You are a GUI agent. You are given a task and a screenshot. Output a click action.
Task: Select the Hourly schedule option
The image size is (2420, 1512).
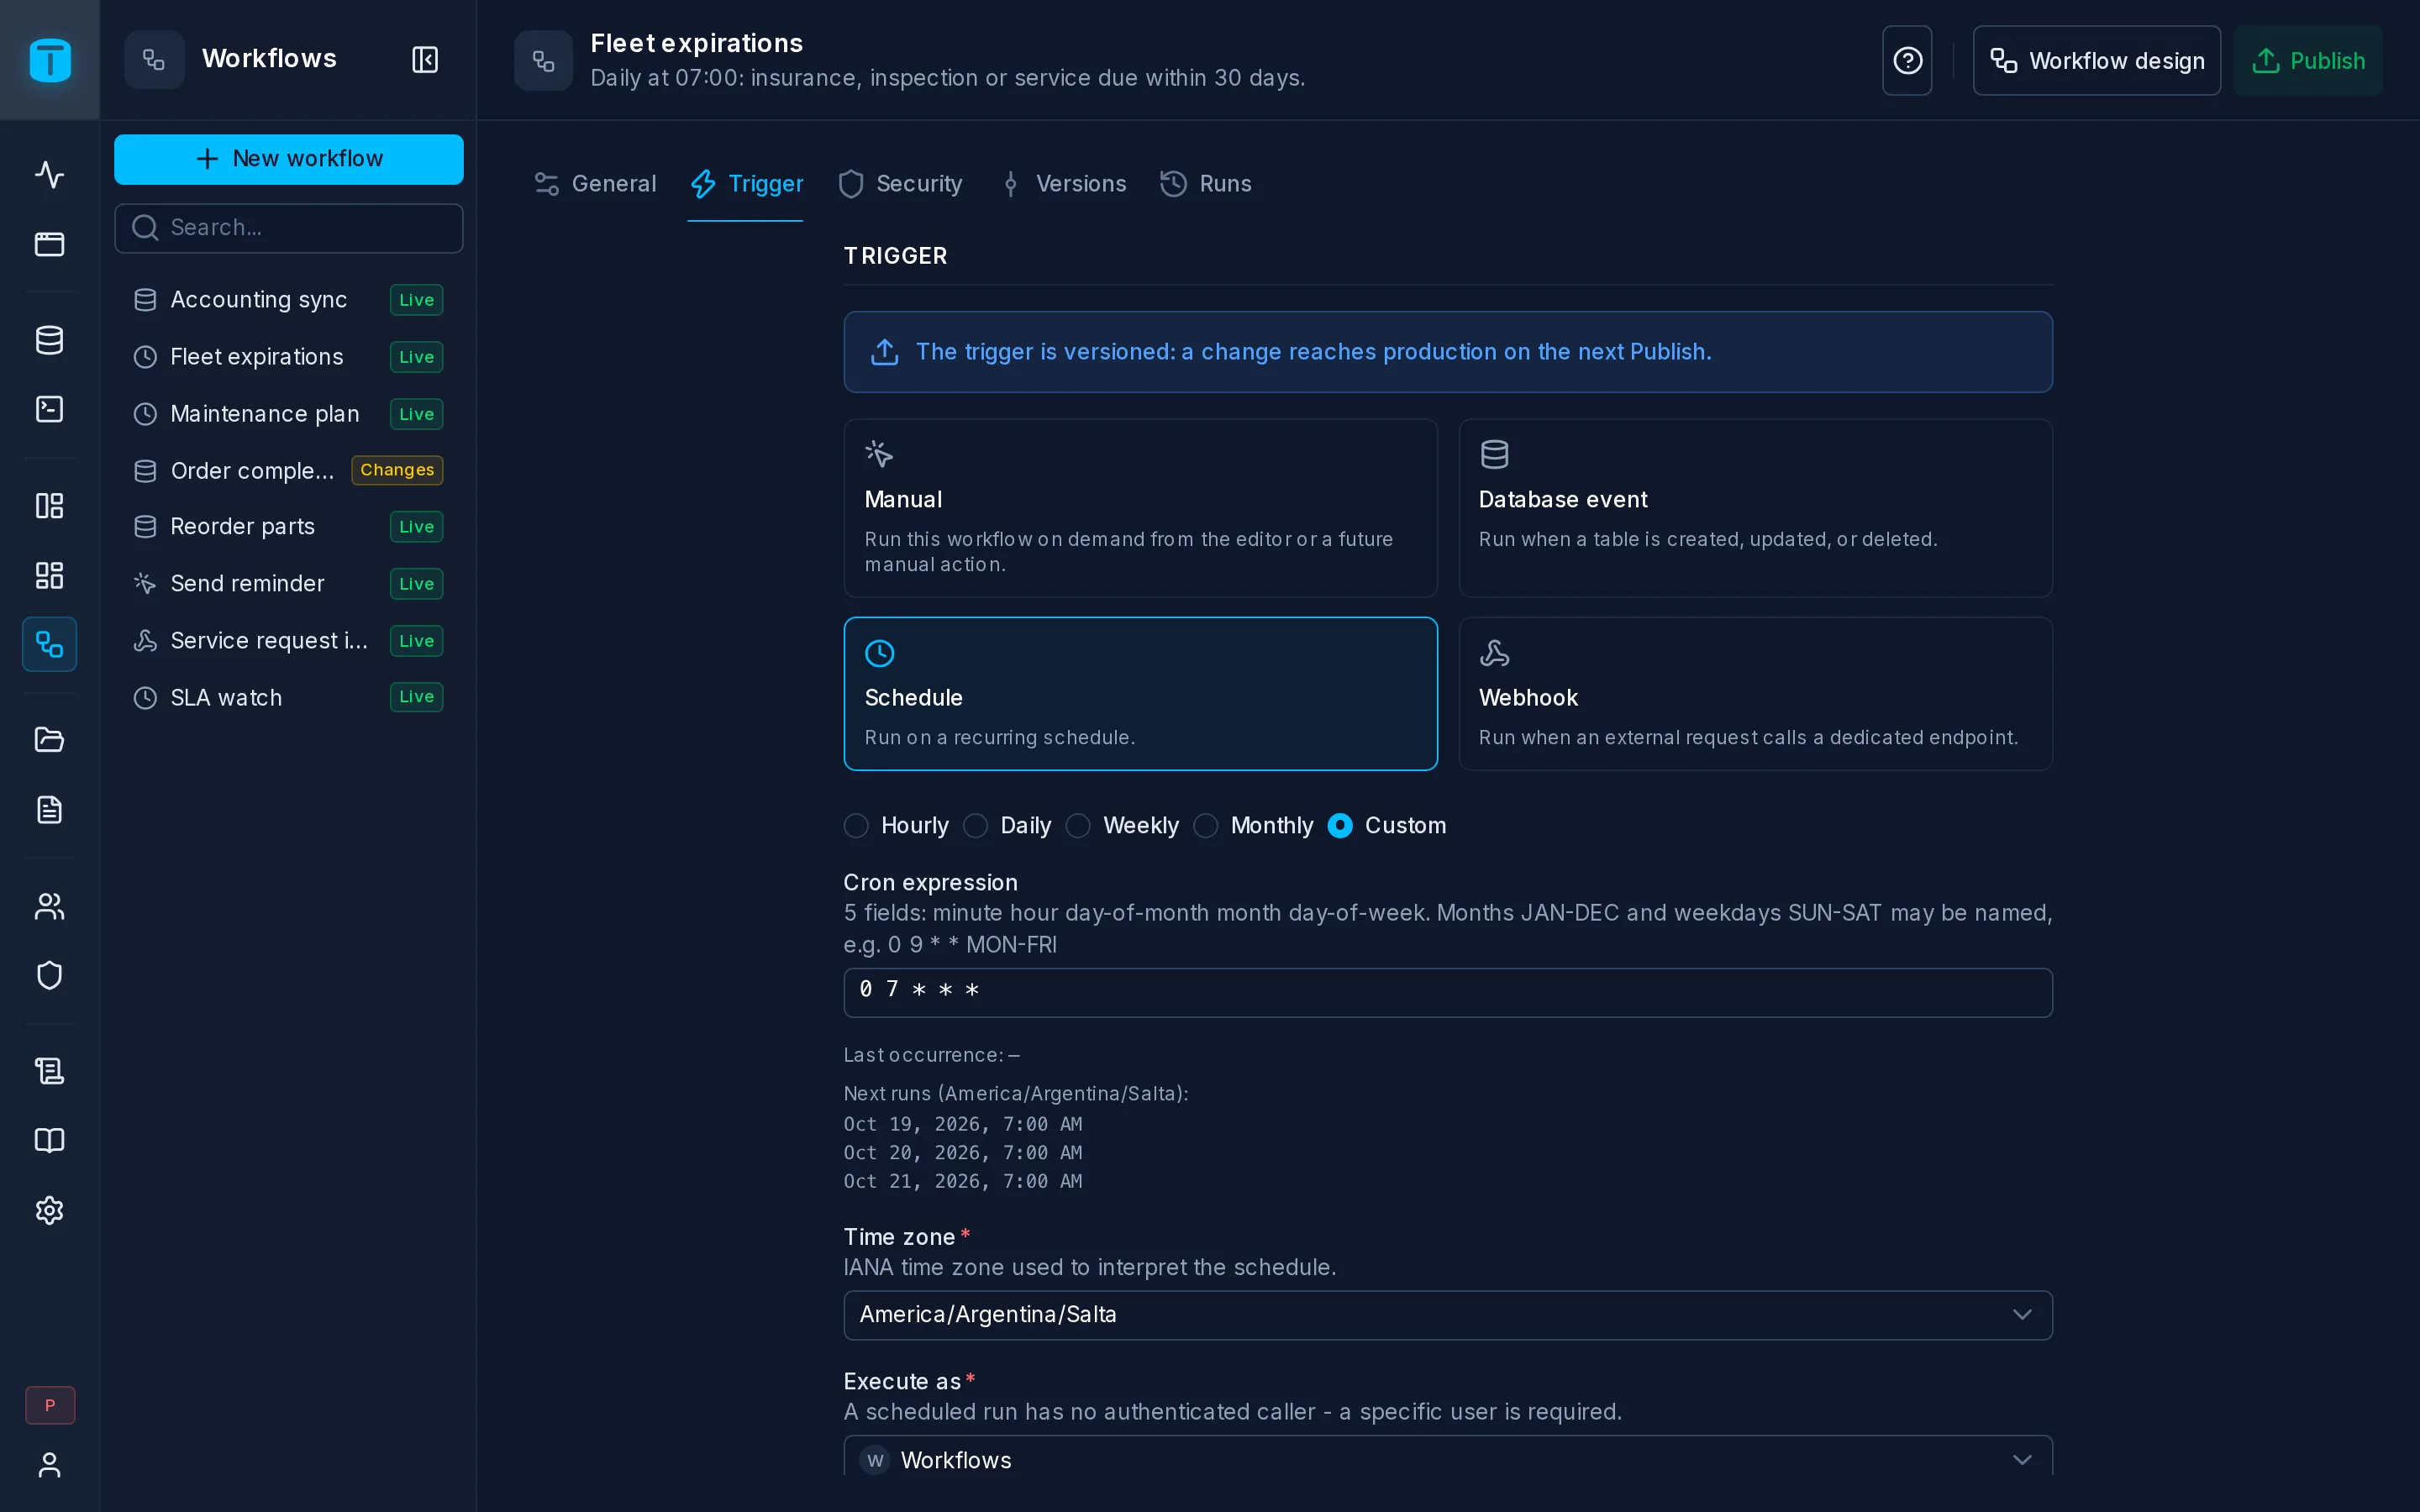point(896,826)
